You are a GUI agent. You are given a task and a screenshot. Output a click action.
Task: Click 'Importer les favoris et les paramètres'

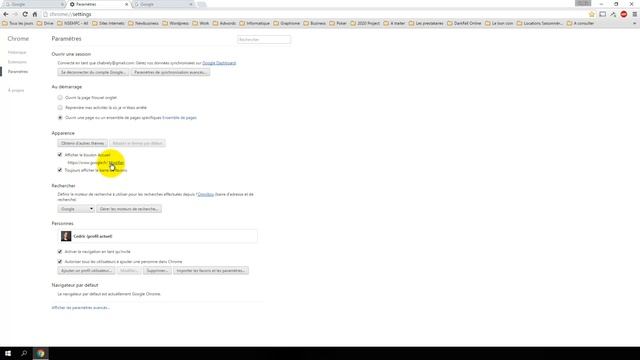click(211, 271)
